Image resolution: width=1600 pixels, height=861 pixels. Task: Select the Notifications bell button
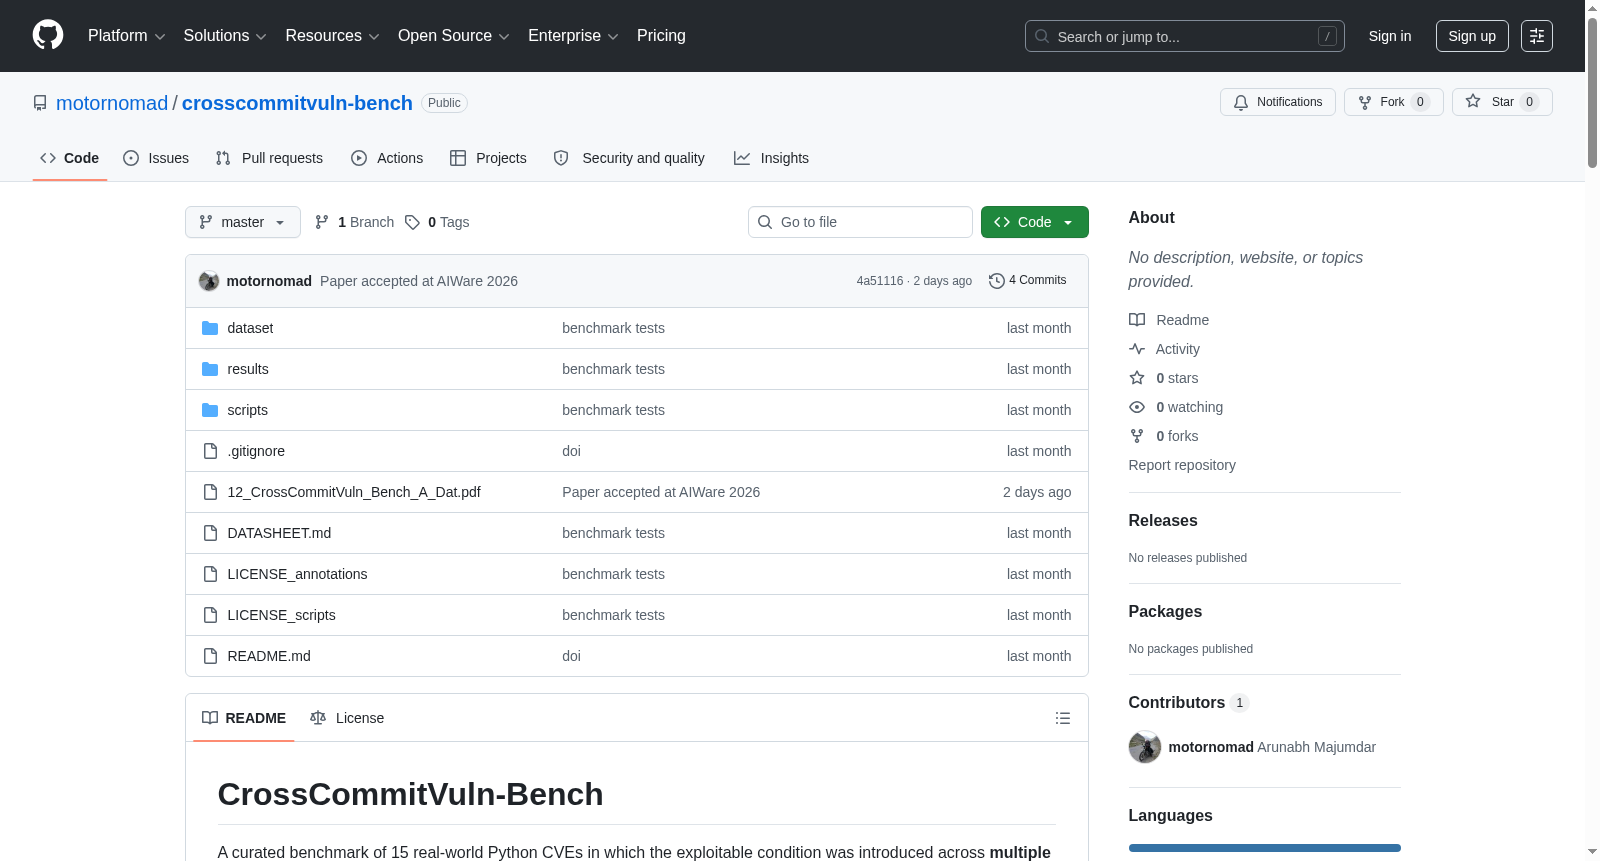(1278, 102)
